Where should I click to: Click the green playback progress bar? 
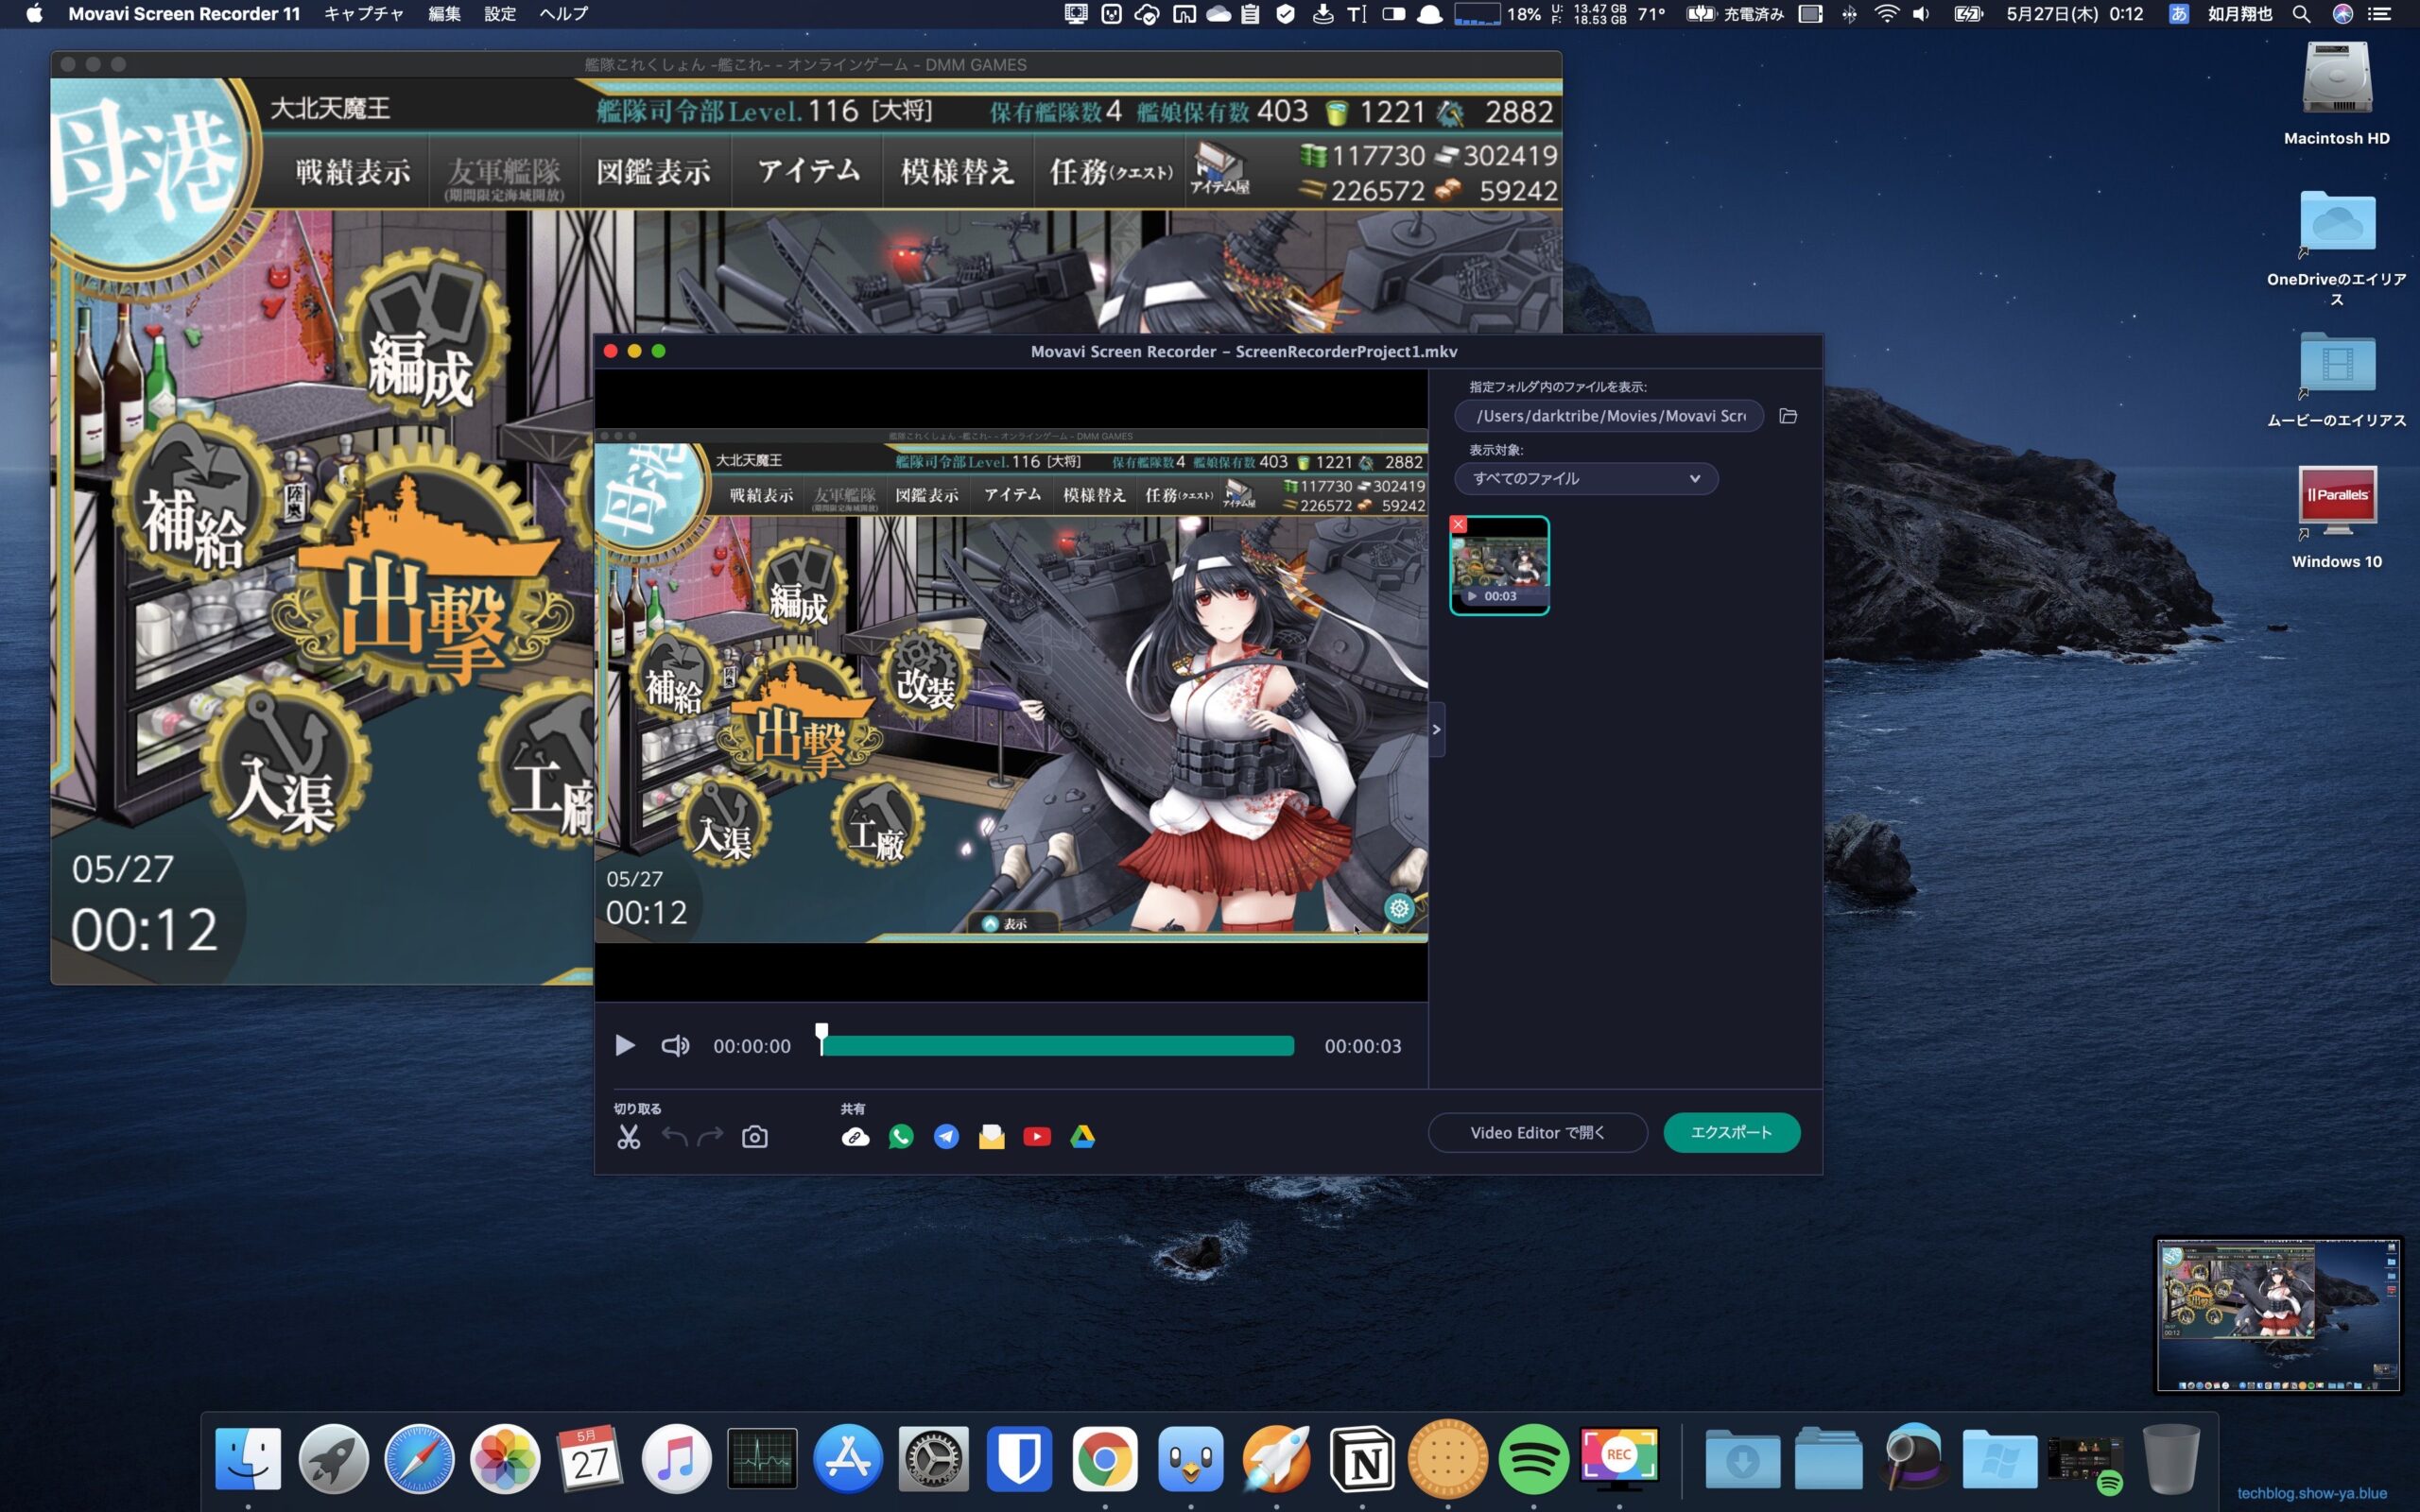(1057, 1046)
